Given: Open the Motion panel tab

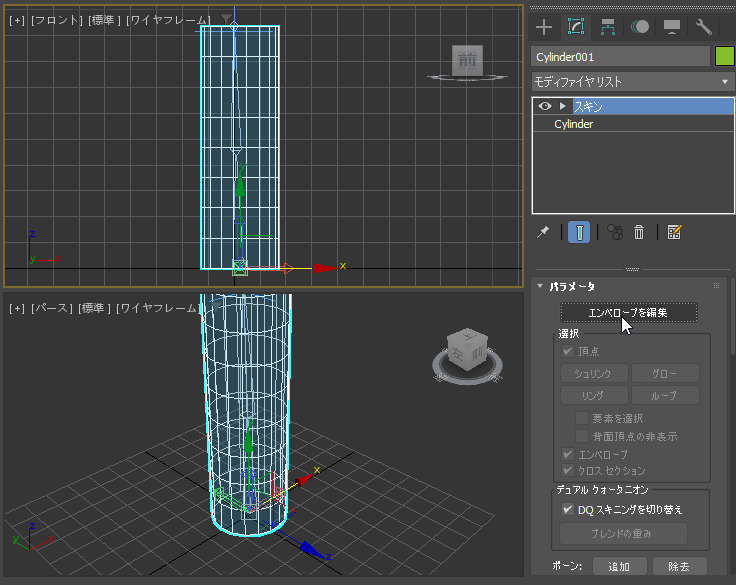Looking at the screenshot, I should tap(640, 27).
